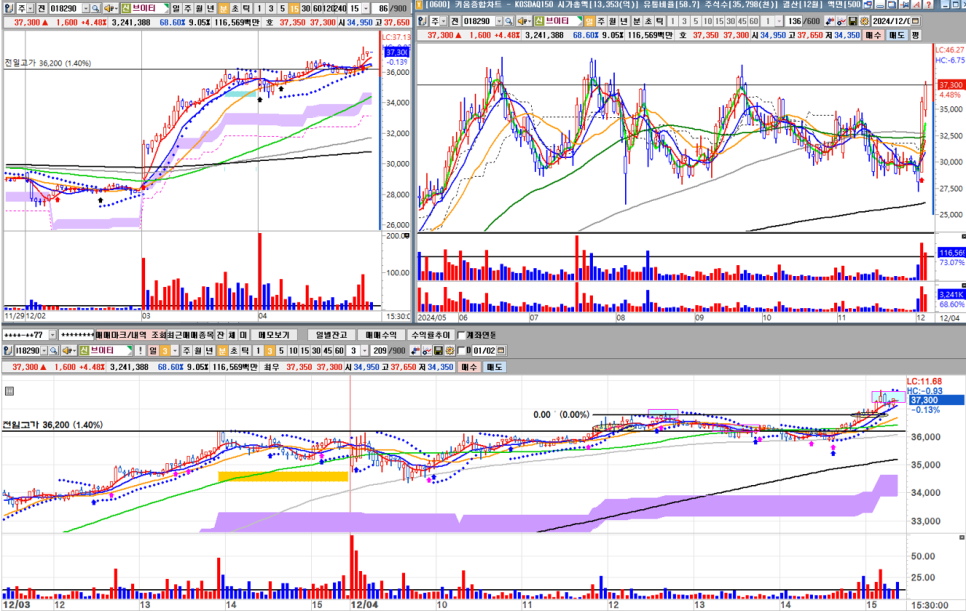Open interval value dropdown in top-left chart

(366, 9)
